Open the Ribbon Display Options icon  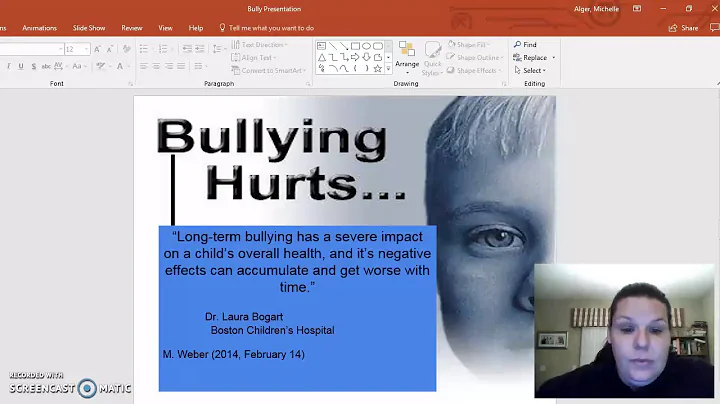coord(637,9)
